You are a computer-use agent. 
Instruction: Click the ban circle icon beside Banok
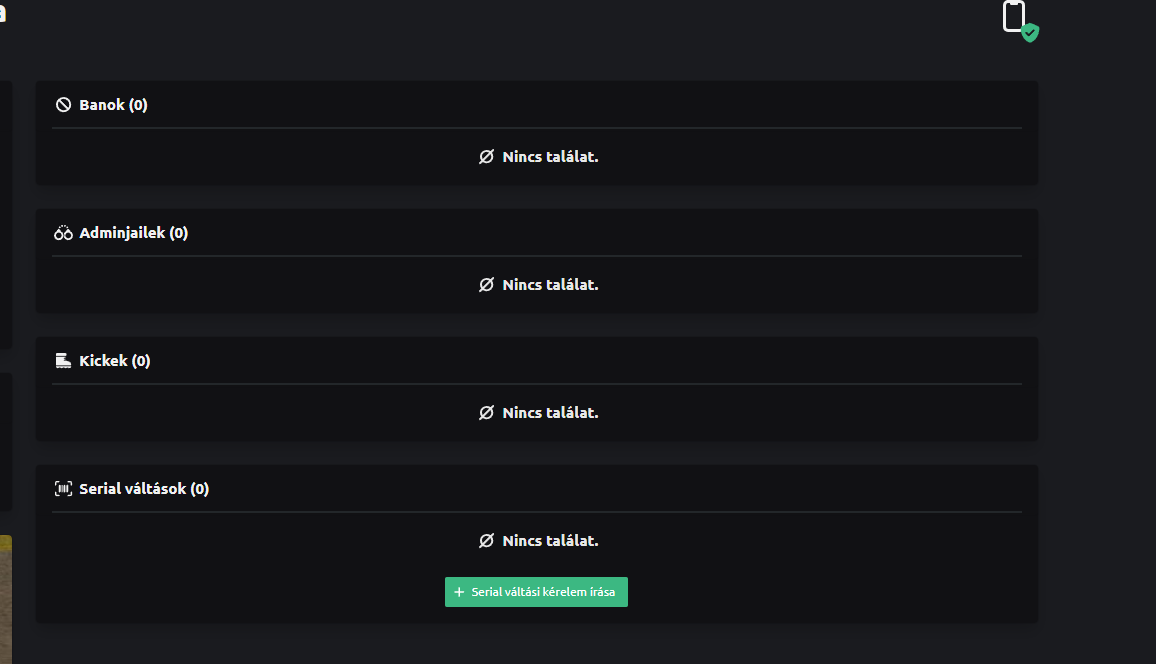coord(63,105)
